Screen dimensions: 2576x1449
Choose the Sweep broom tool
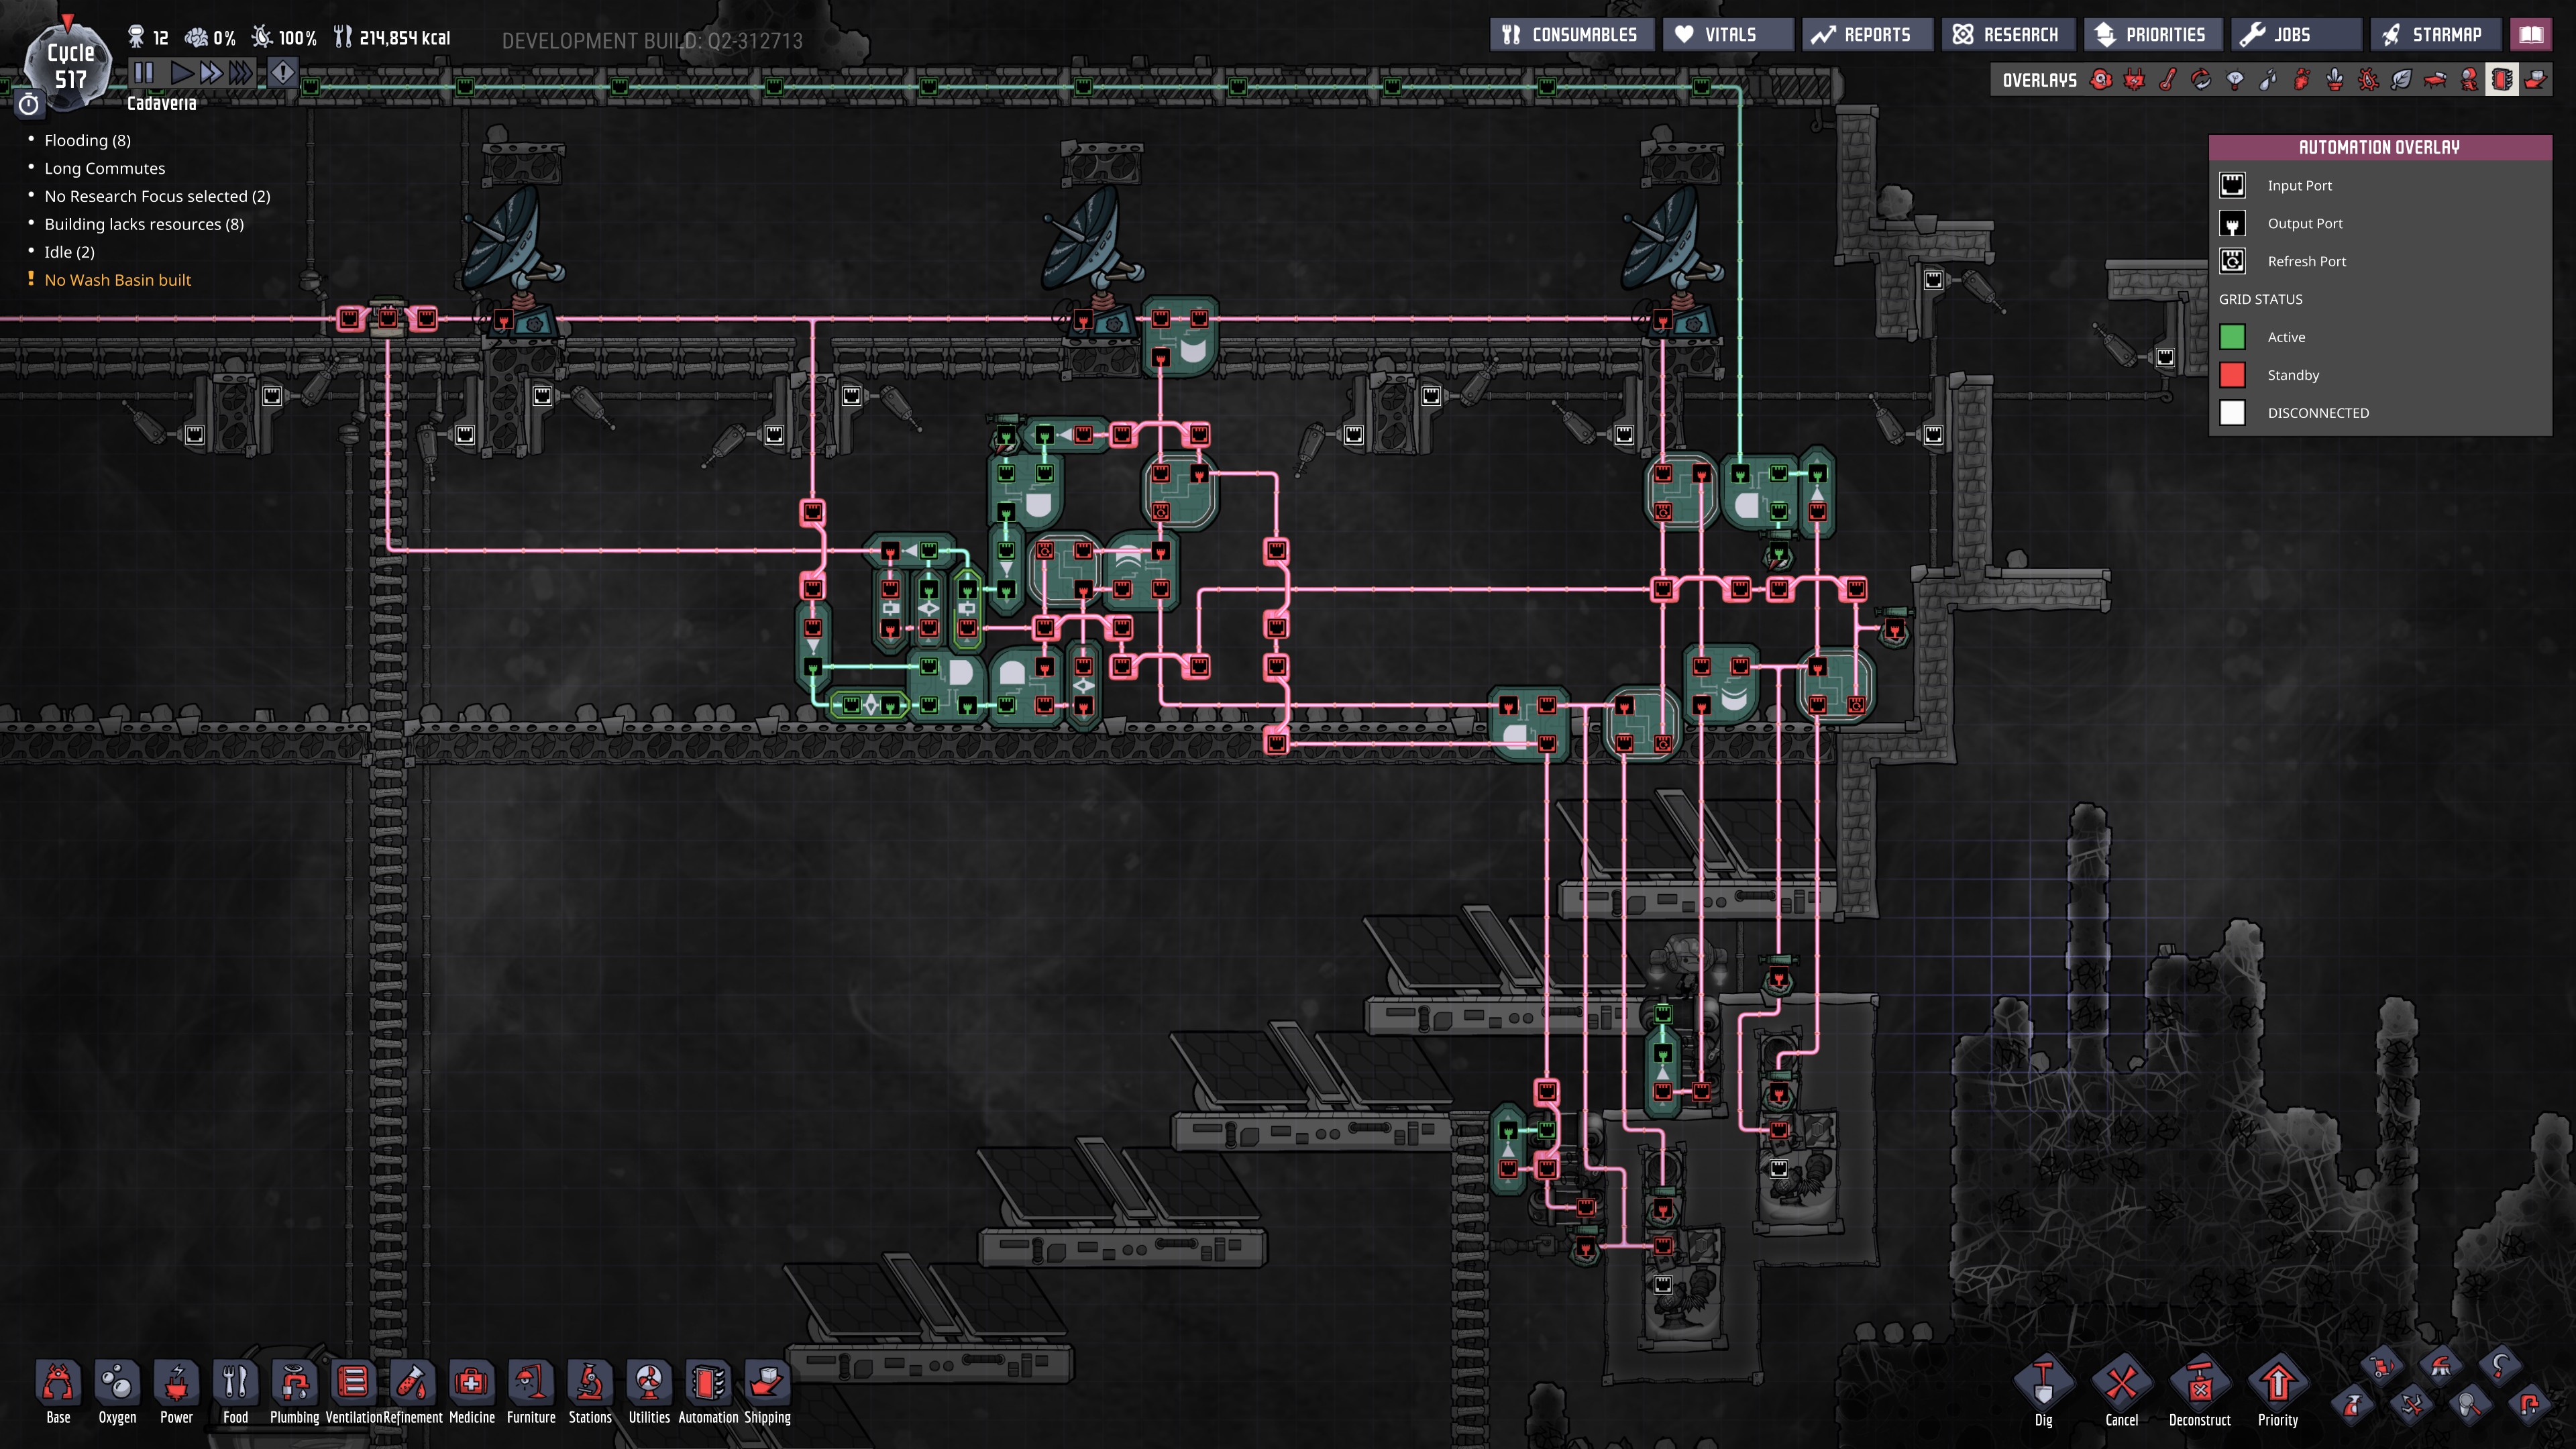click(x=2440, y=1366)
